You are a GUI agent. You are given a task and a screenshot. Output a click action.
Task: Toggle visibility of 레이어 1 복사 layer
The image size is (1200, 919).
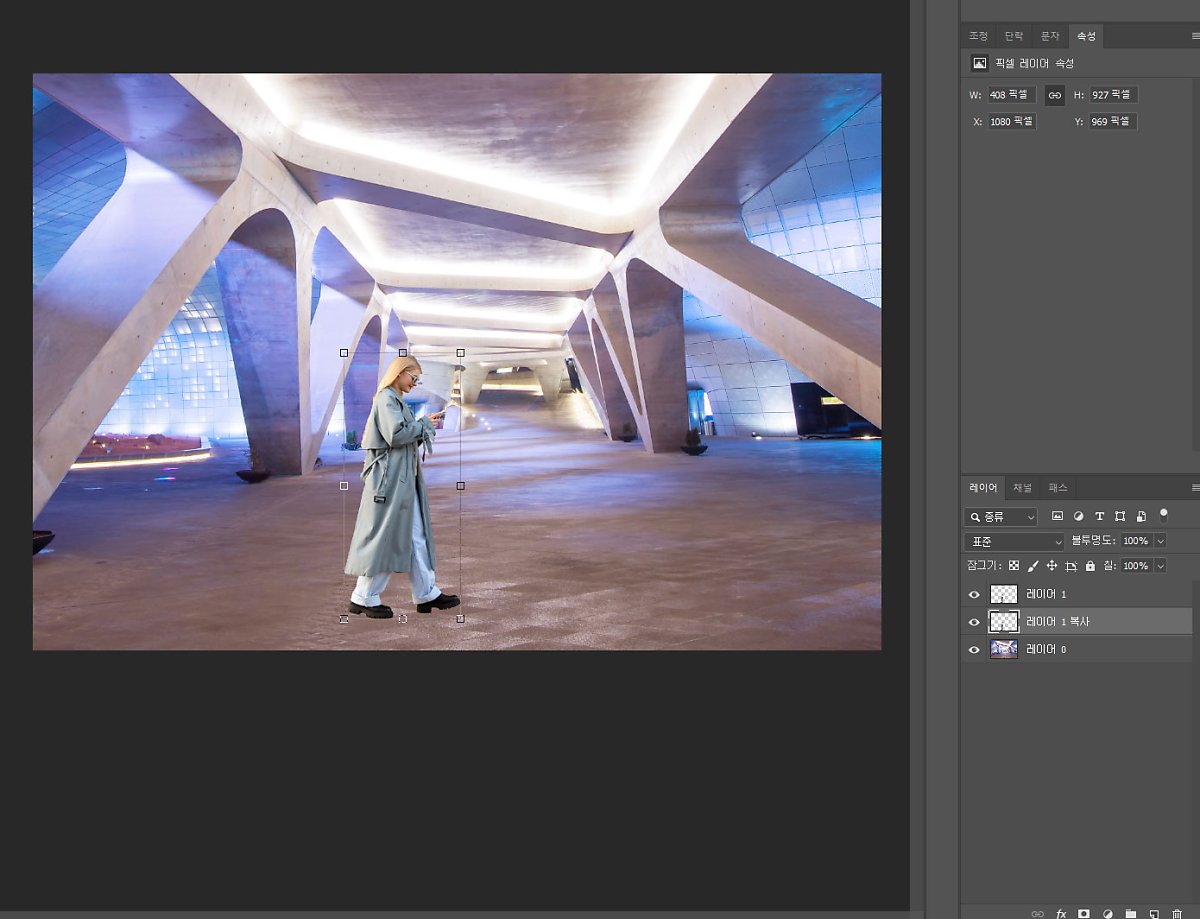pyautogui.click(x=974, y=622)
